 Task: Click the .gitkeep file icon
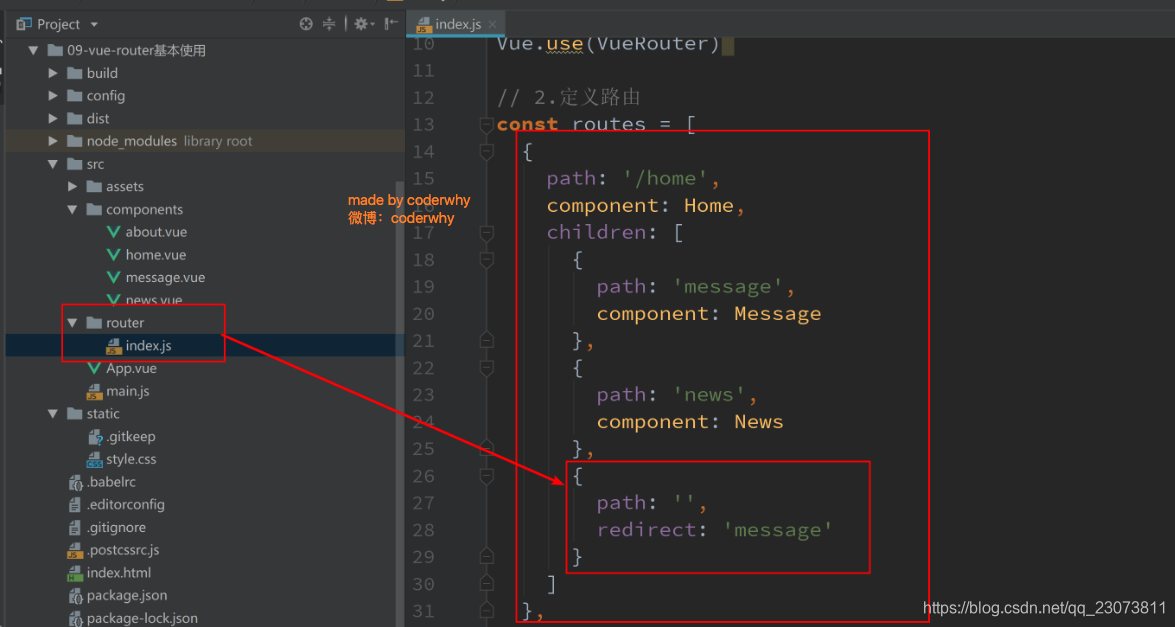[94, 437]
